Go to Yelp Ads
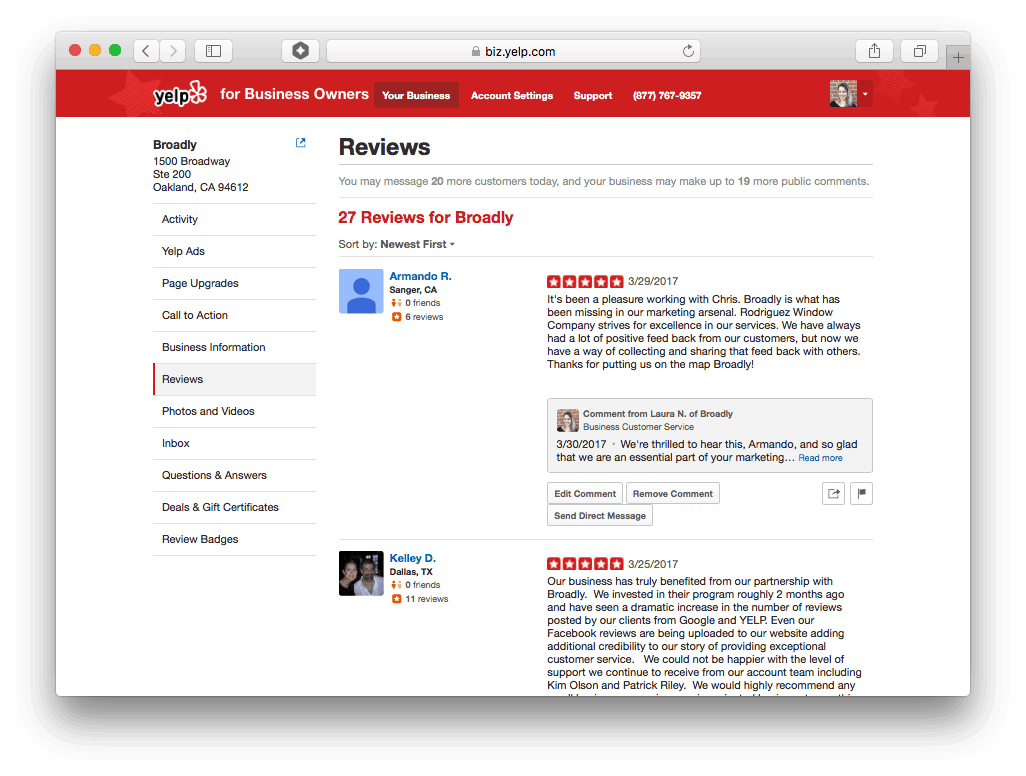This screenshot has width=1026, height=776. click(x=234, y=251)
